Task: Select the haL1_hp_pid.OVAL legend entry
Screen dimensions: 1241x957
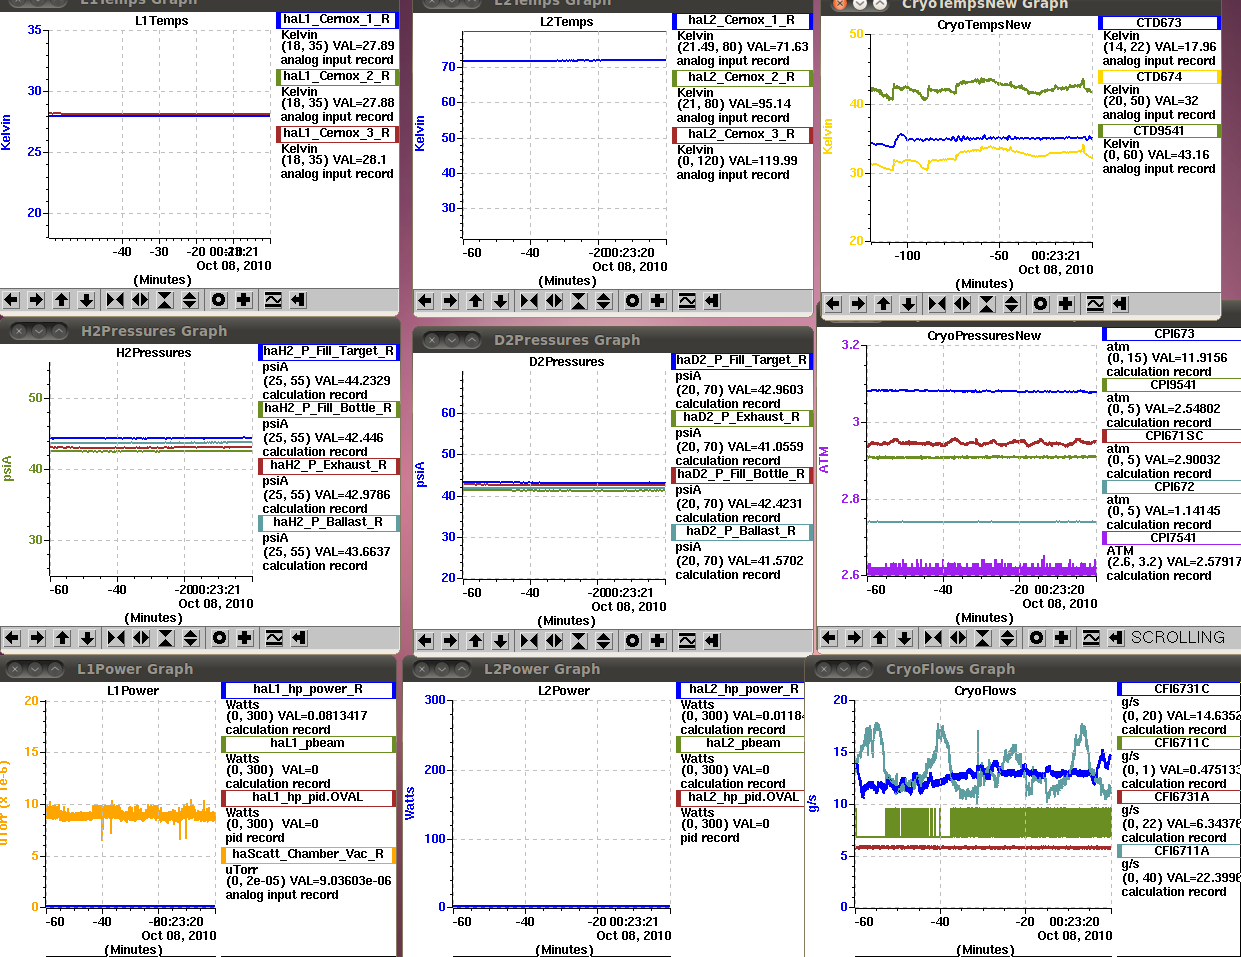Action: coord(308,797)
